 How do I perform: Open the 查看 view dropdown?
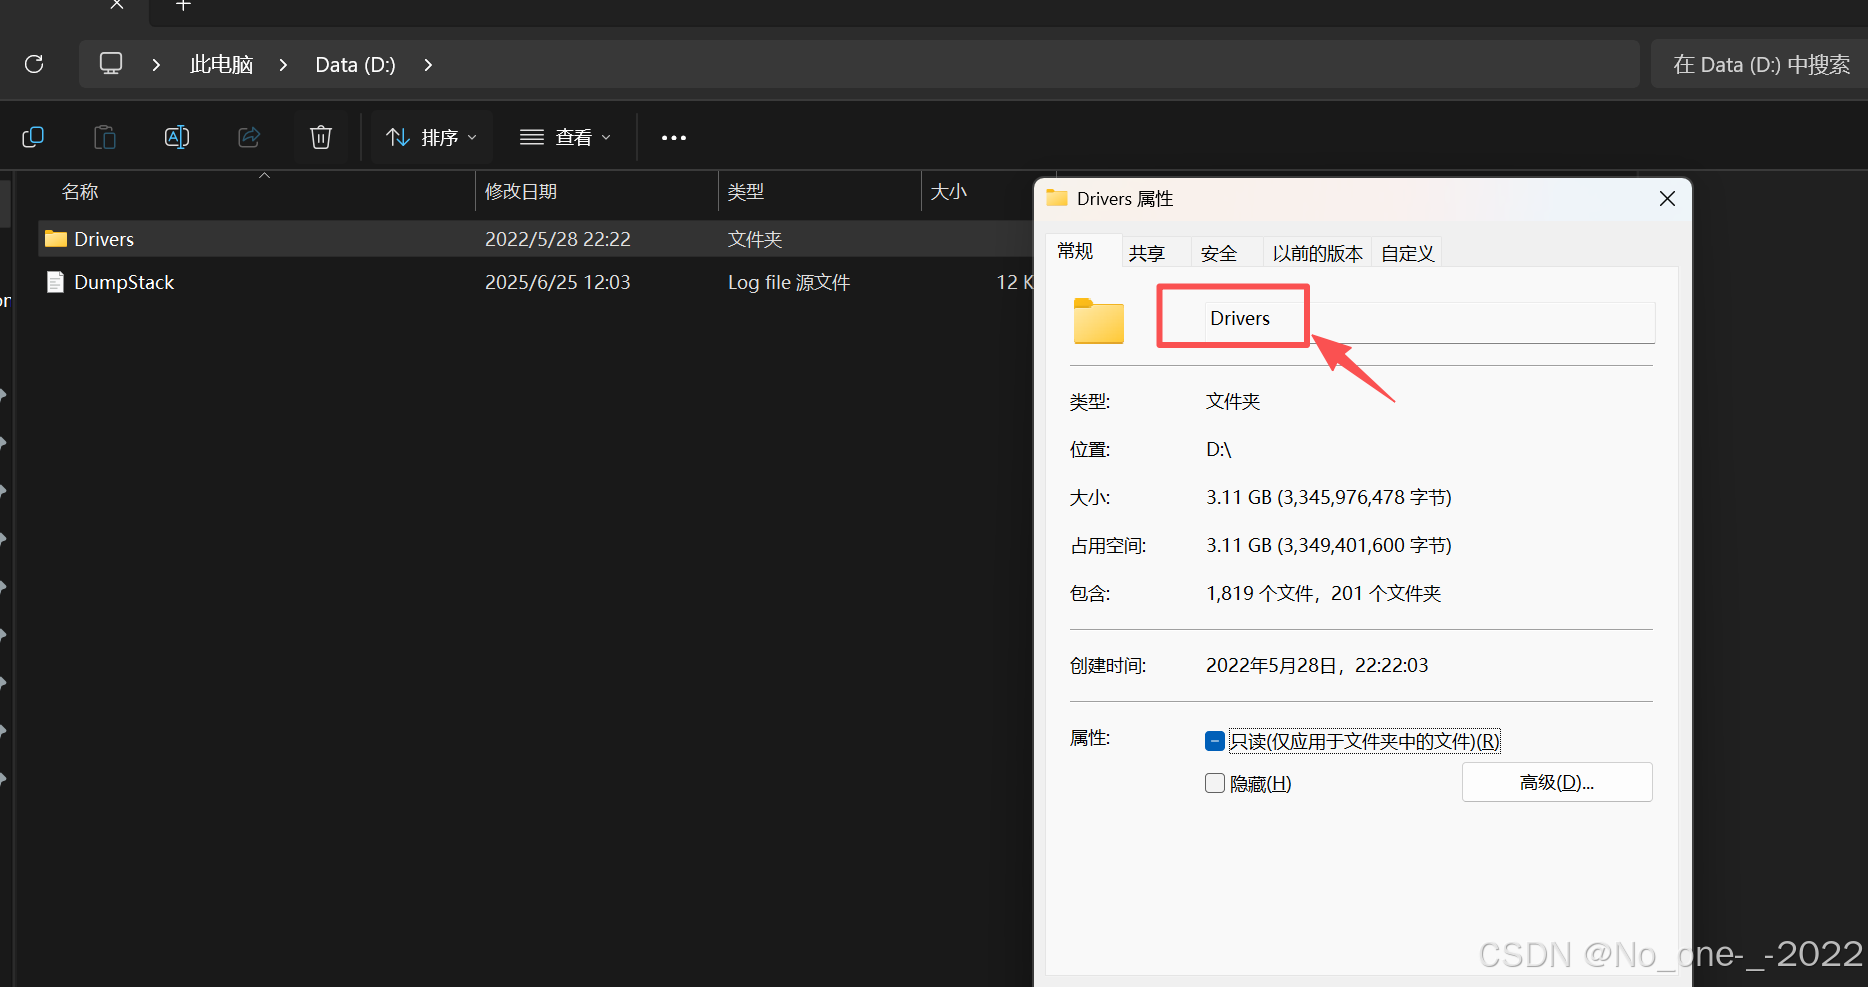(x=565, y=138)
